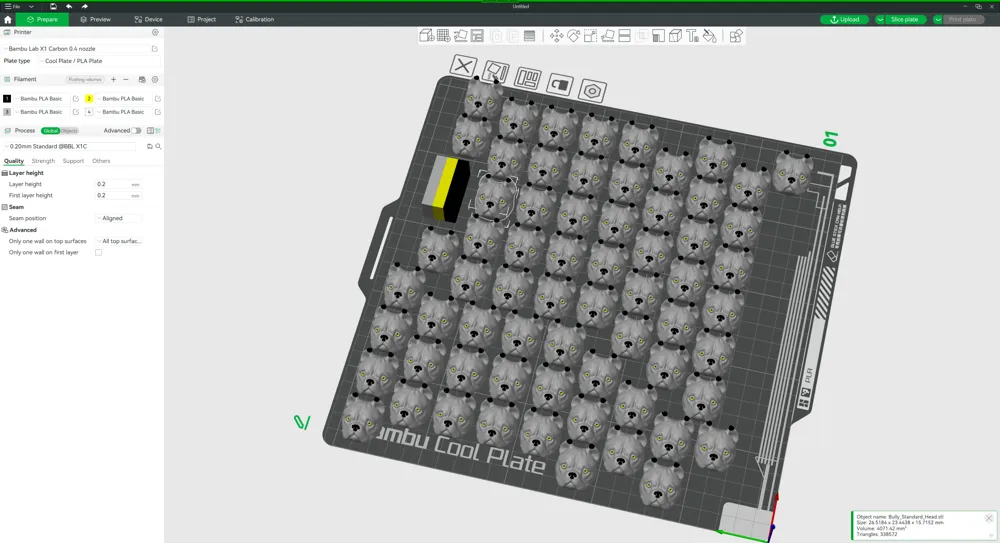Open filament 4 Bambu PLA Basic dropdown
This screenshot has height=543, width=1000.
pyautogui.click(x=124, y=112)
